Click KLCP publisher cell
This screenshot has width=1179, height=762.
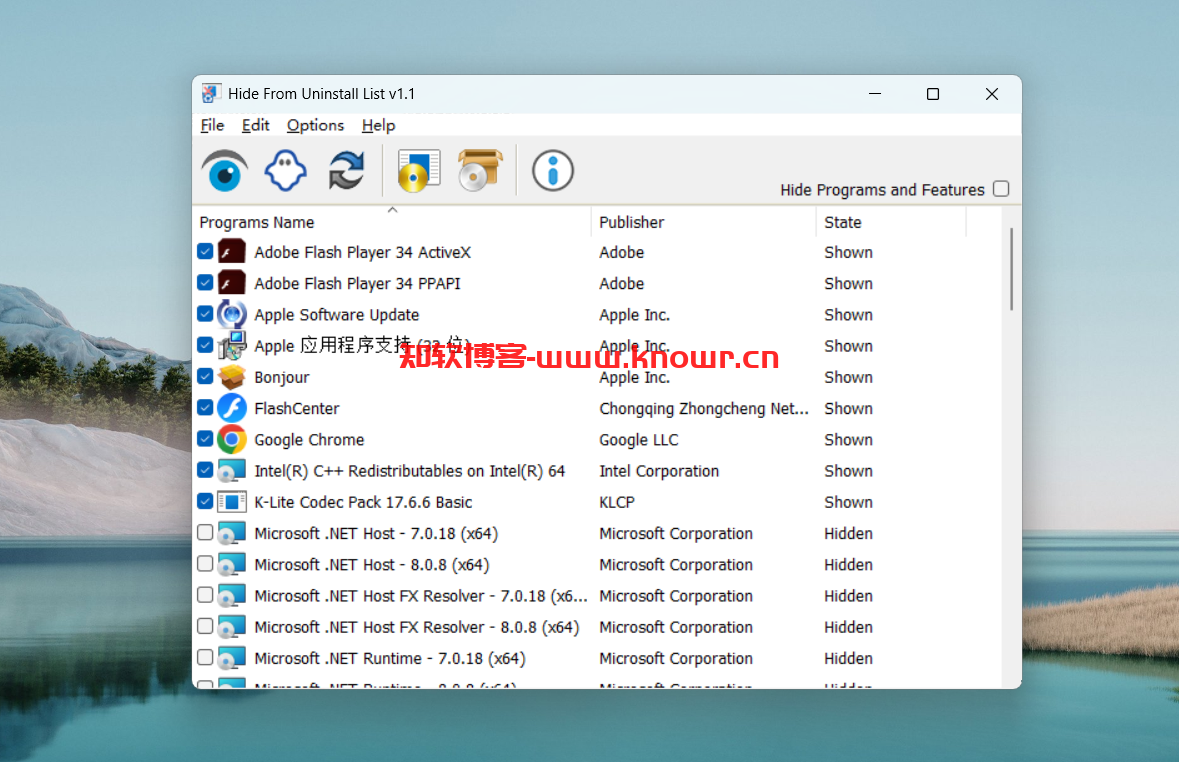coord(617,502)
